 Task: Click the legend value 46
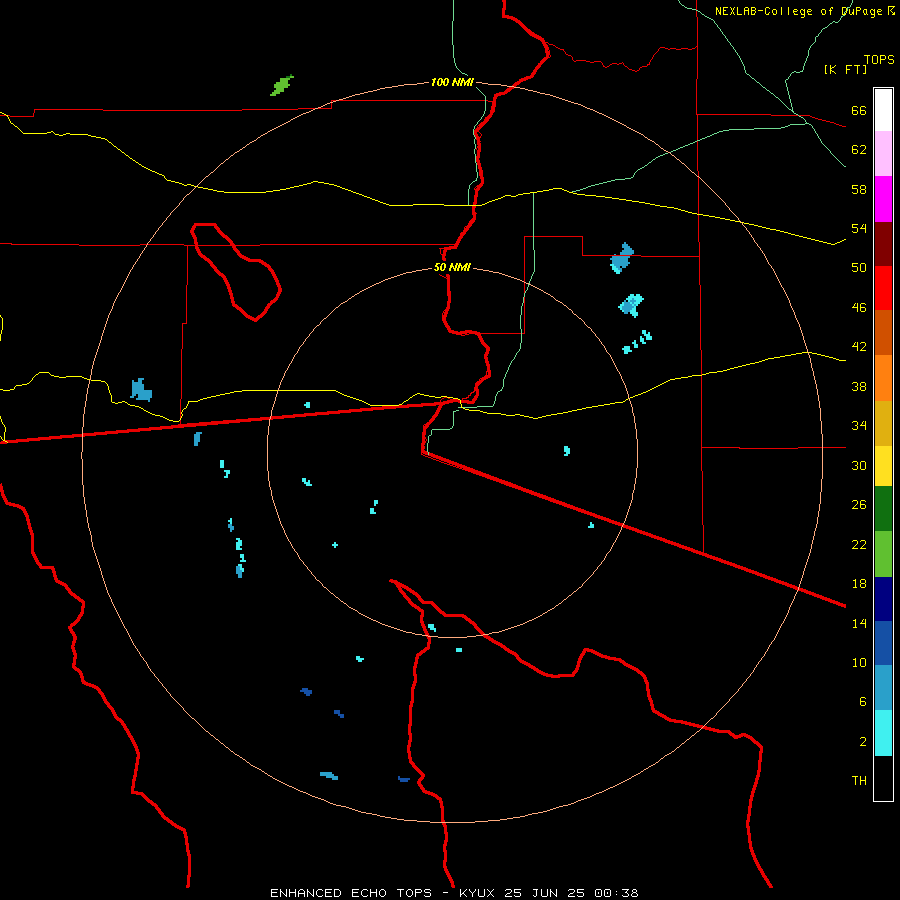859,308
